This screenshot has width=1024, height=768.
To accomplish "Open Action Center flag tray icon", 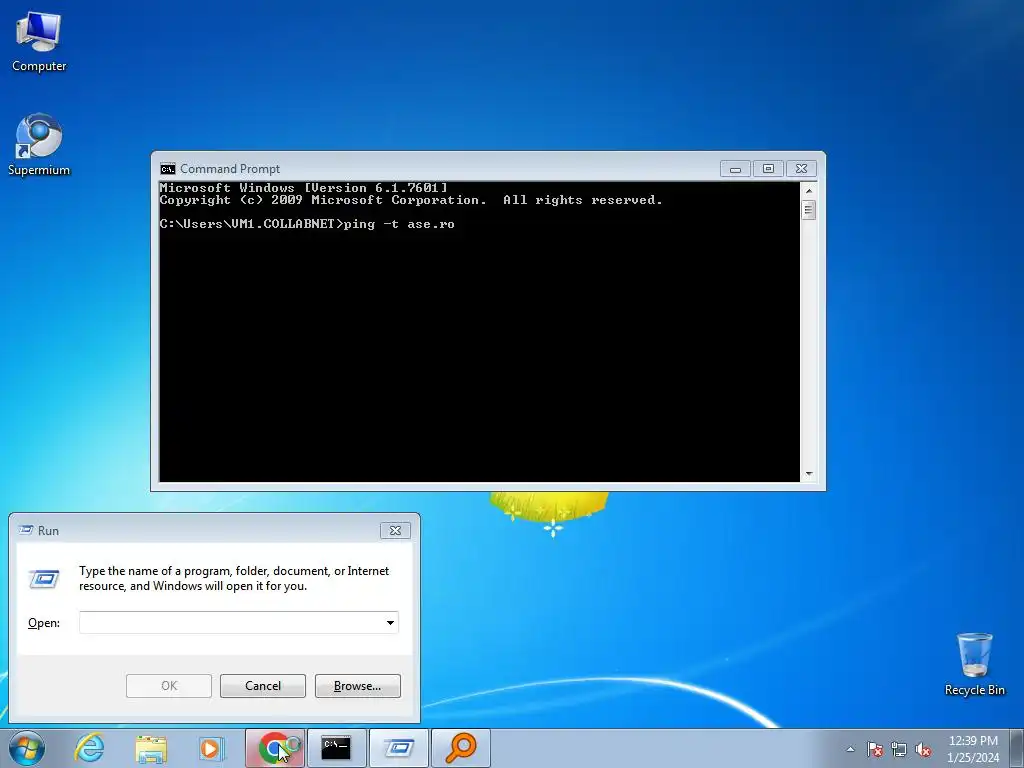I will pyautogui.click(x=875, y=749).
